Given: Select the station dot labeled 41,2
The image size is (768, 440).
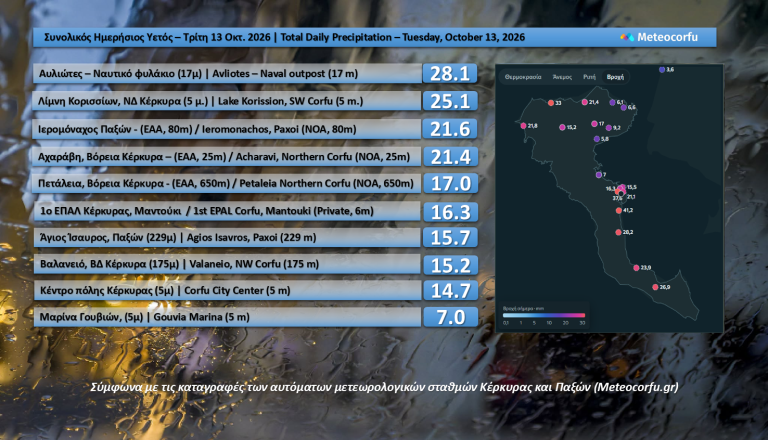Looking at the screenshot, I should 619,211.
